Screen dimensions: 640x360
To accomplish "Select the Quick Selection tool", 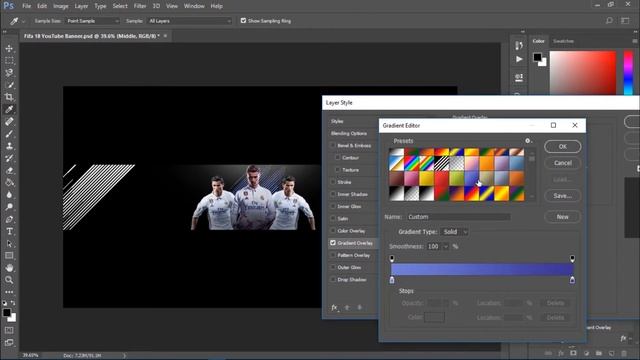I will pyautogui.click(x=9, y=85).
